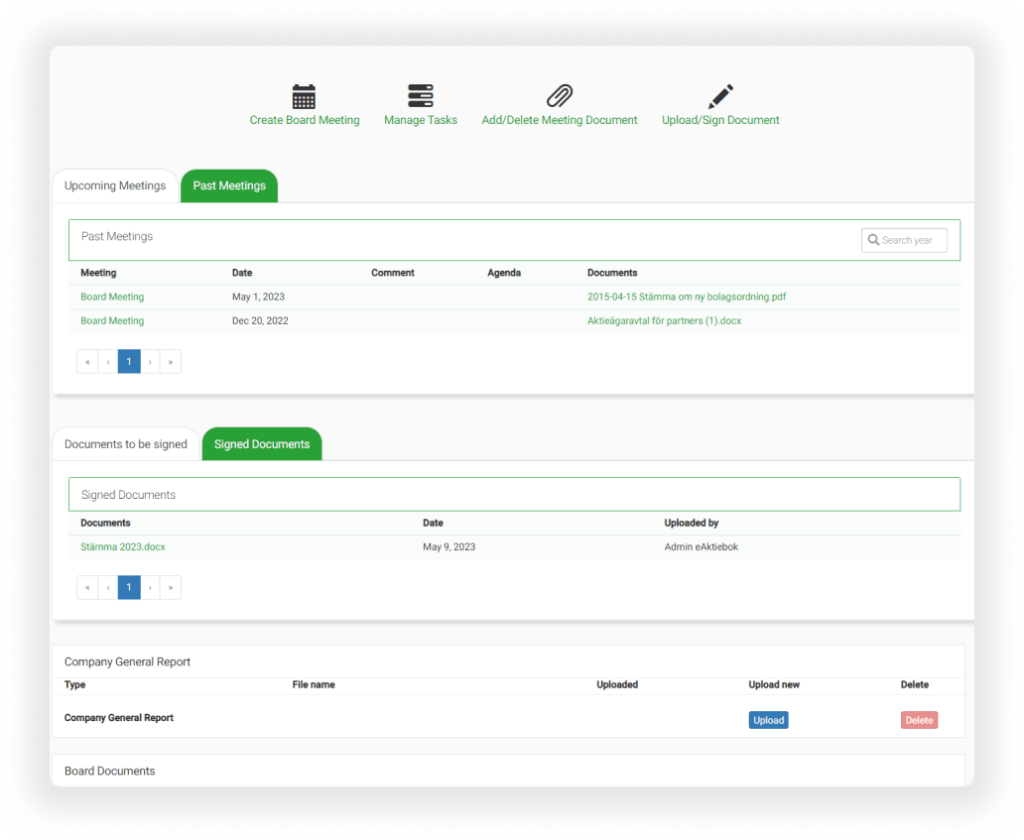Click the Manage Tasks list icon
Image resolution: width=1024 pixels, height=840 pixels.
421,95
